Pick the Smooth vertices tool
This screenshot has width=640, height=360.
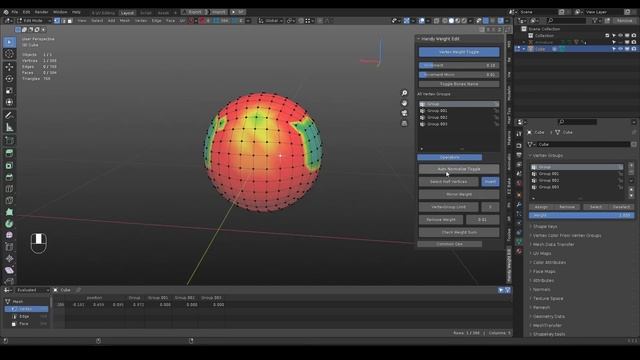(9, 235)
